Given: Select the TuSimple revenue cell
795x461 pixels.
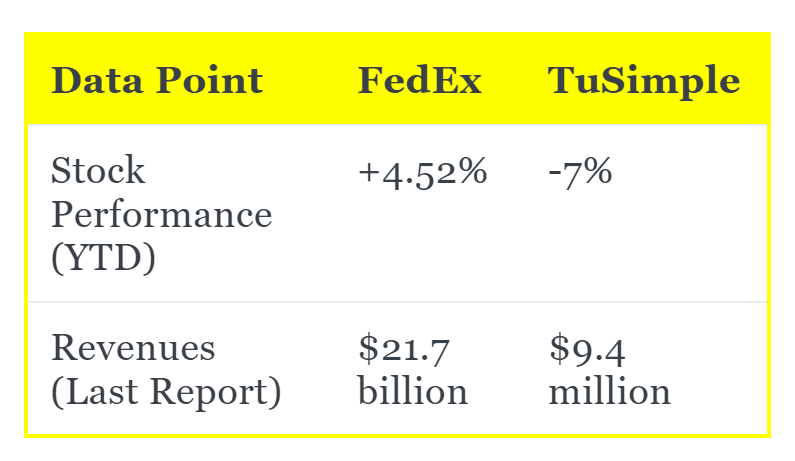Looking at the screenshot, I should [640, 370].
